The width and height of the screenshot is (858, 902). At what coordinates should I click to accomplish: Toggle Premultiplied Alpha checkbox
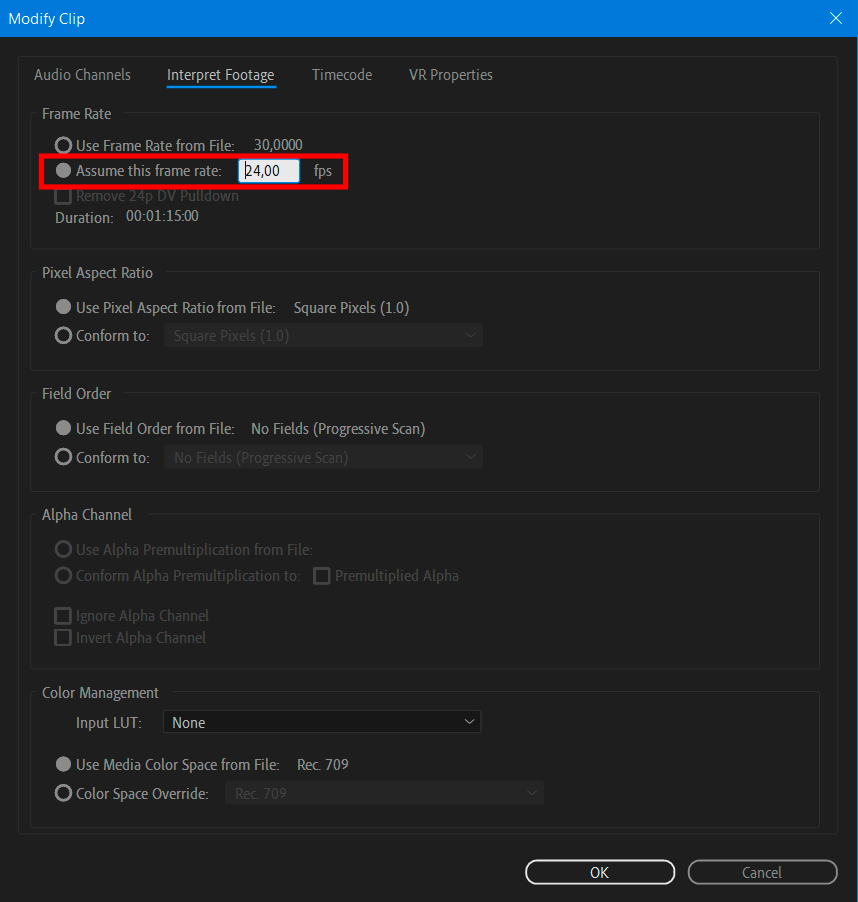321,576
